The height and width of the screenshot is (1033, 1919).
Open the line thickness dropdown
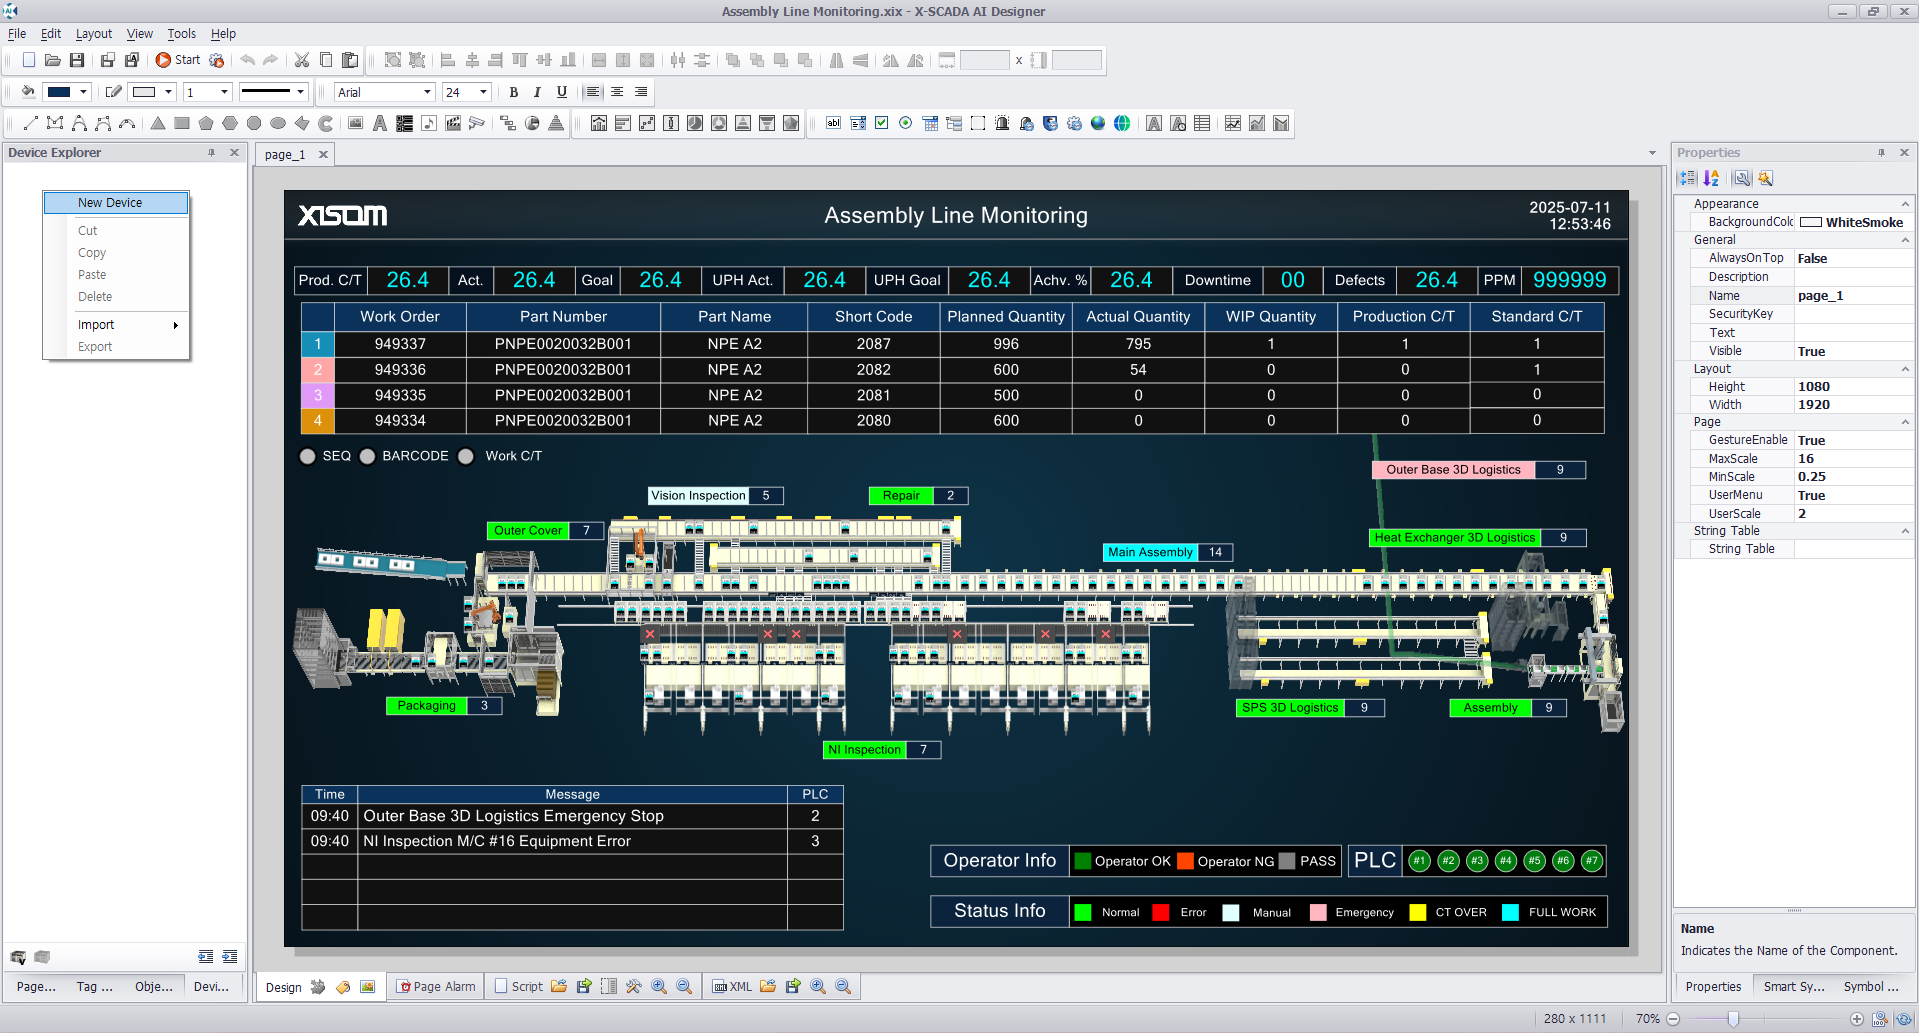pos(224,92)
